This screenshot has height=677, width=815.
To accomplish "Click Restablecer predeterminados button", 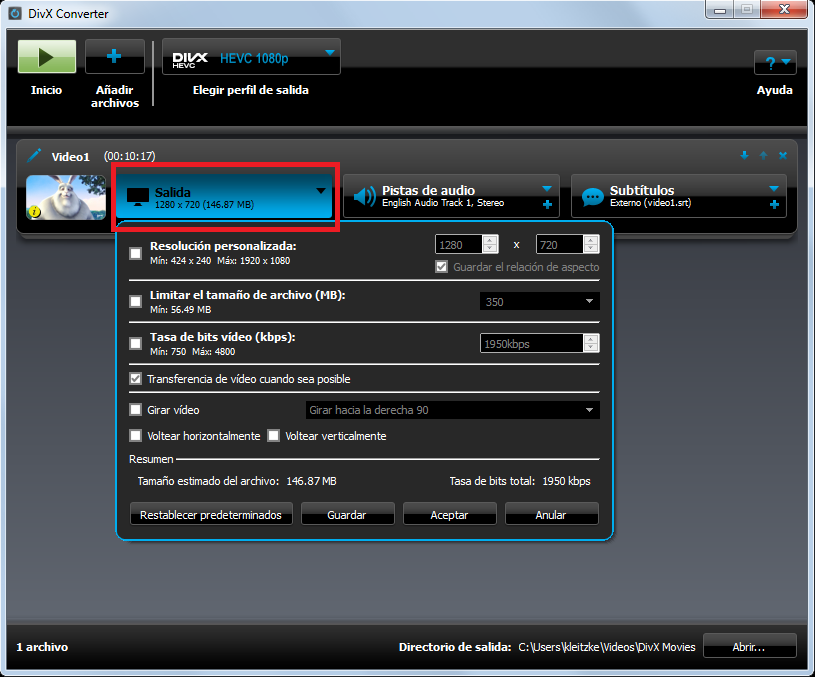I will coord(211,514).
